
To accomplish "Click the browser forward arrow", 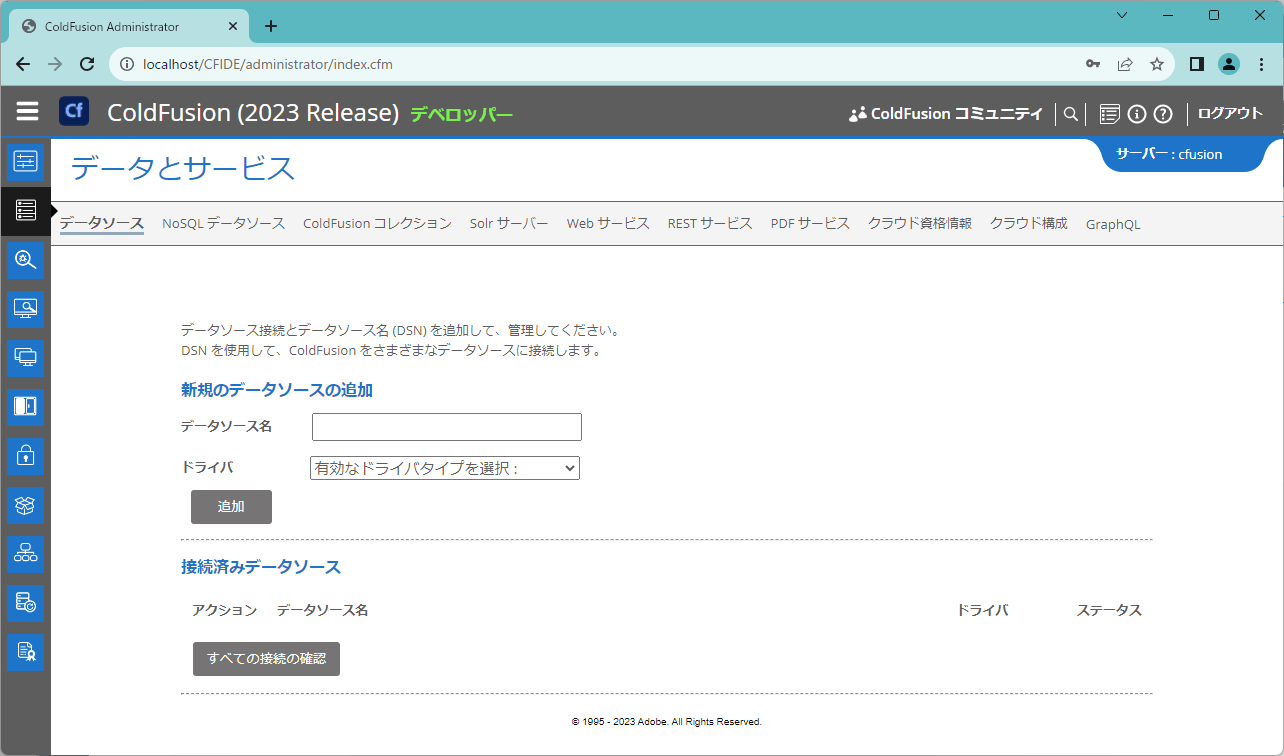I will pos(55,64).
